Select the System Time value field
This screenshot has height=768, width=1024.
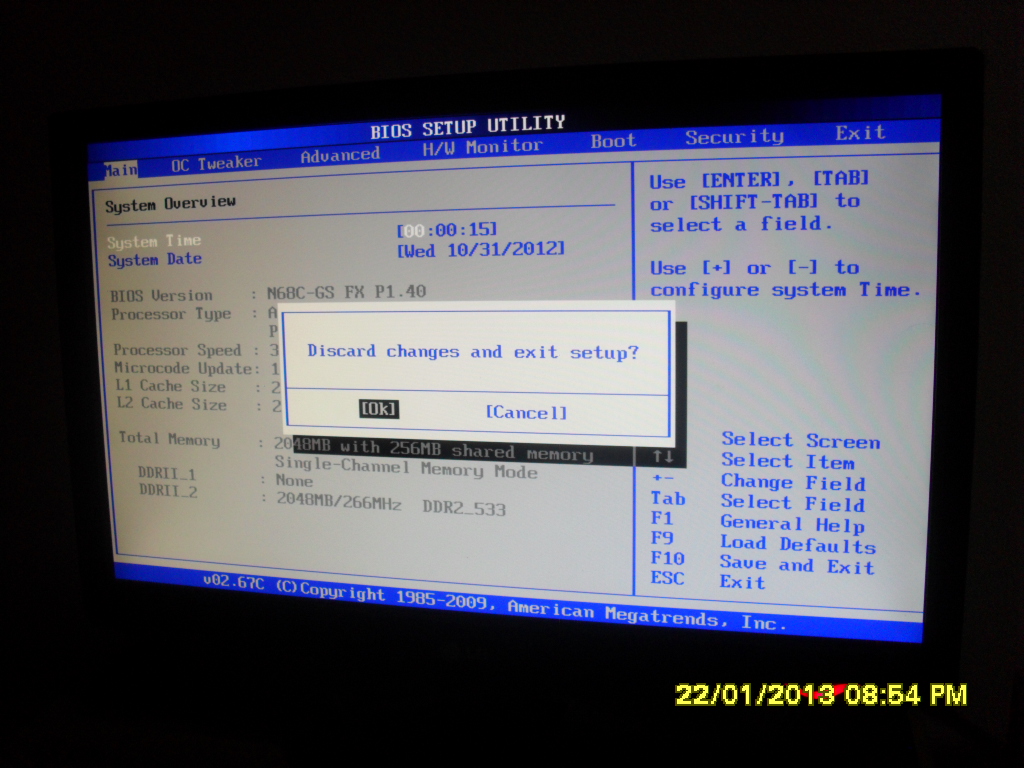click(447, 230)
